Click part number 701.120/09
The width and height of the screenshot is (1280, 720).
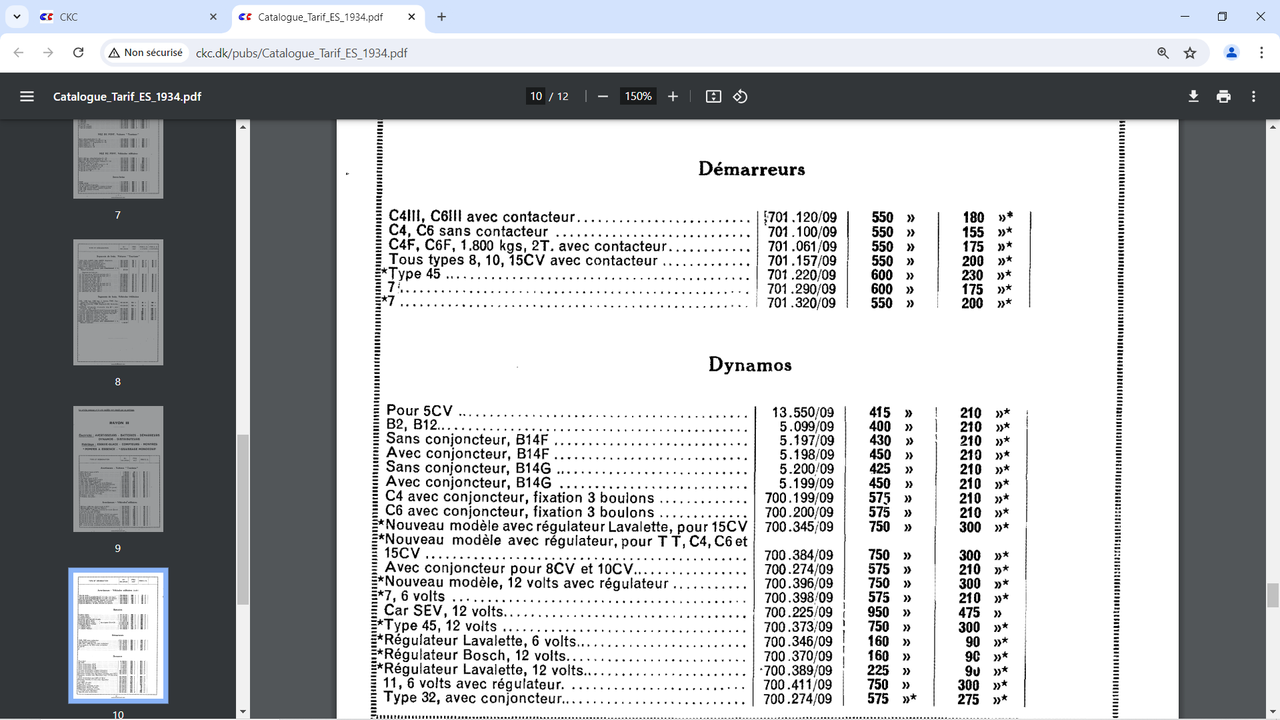pyautogui.click(x=802, y=217)
